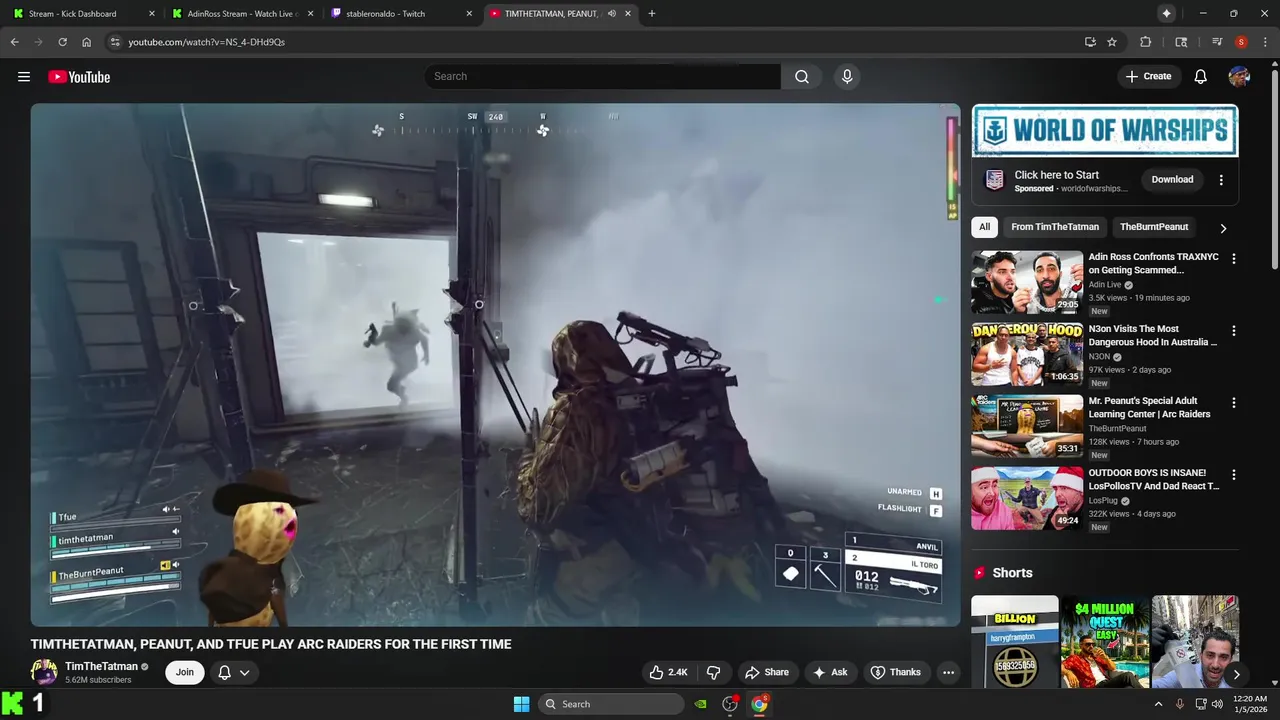View site information icon in address bar

(115, 42)
